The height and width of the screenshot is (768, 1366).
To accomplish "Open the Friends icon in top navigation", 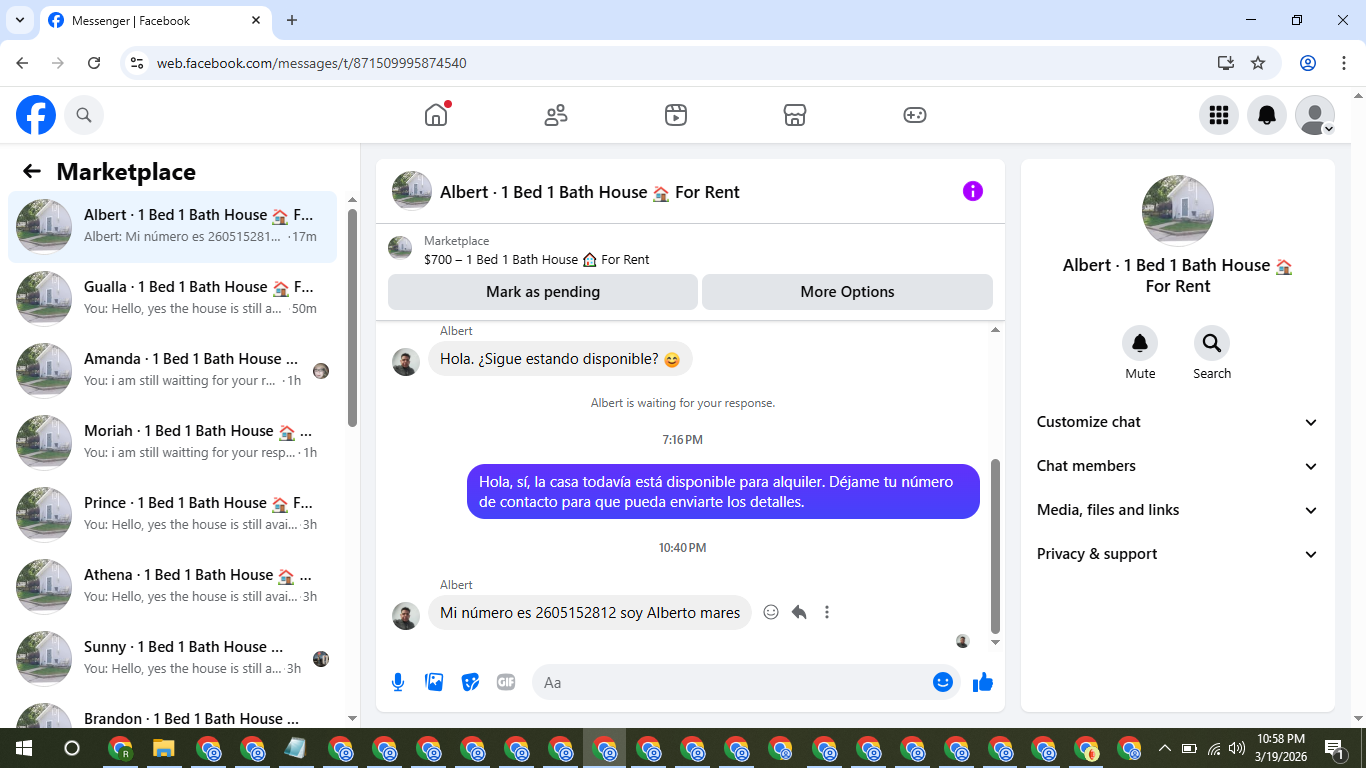I will (556, 115).
